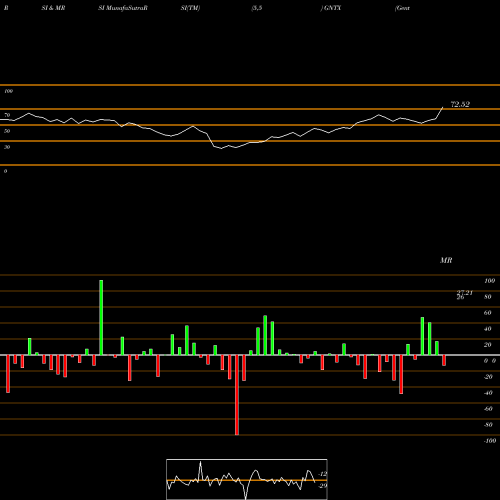Click the first red MR bar at far left
Image resolution: width=500 pixels, height=500 pixels.
8,374
